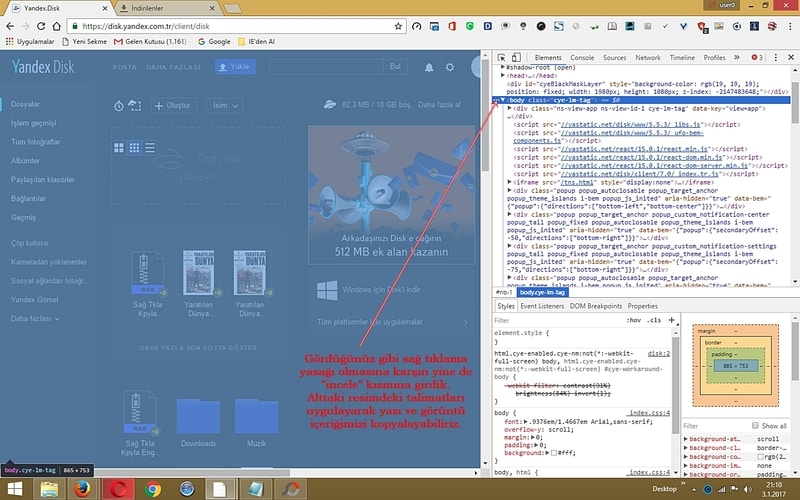Expand the background-color computed property
800x500 pixels.
point(686,457)
